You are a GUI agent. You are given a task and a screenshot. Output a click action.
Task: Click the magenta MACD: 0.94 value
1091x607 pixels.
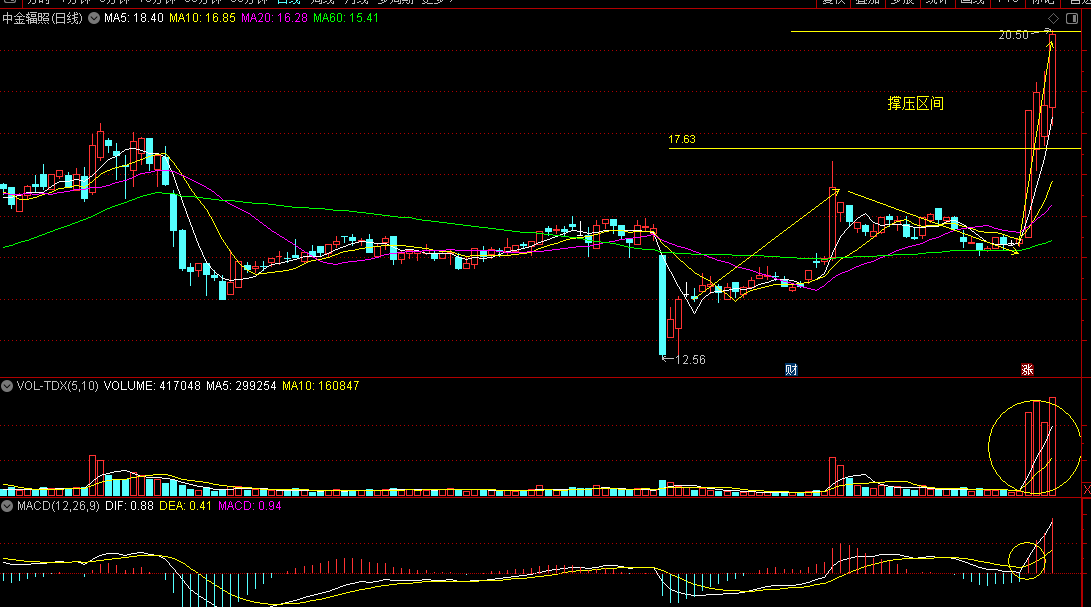pos(250,506)
